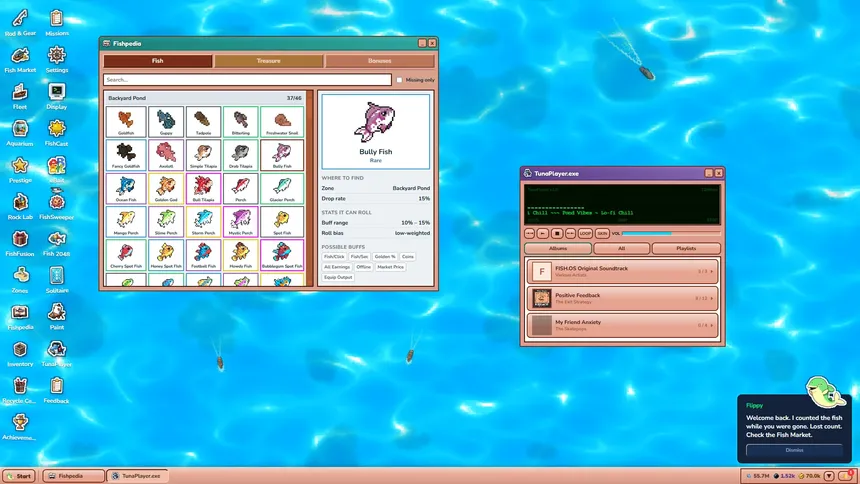Select the Axolotl entry in Fishpedia
The width and height of the screenshot is (860, 484).
(x=166, y=155)
